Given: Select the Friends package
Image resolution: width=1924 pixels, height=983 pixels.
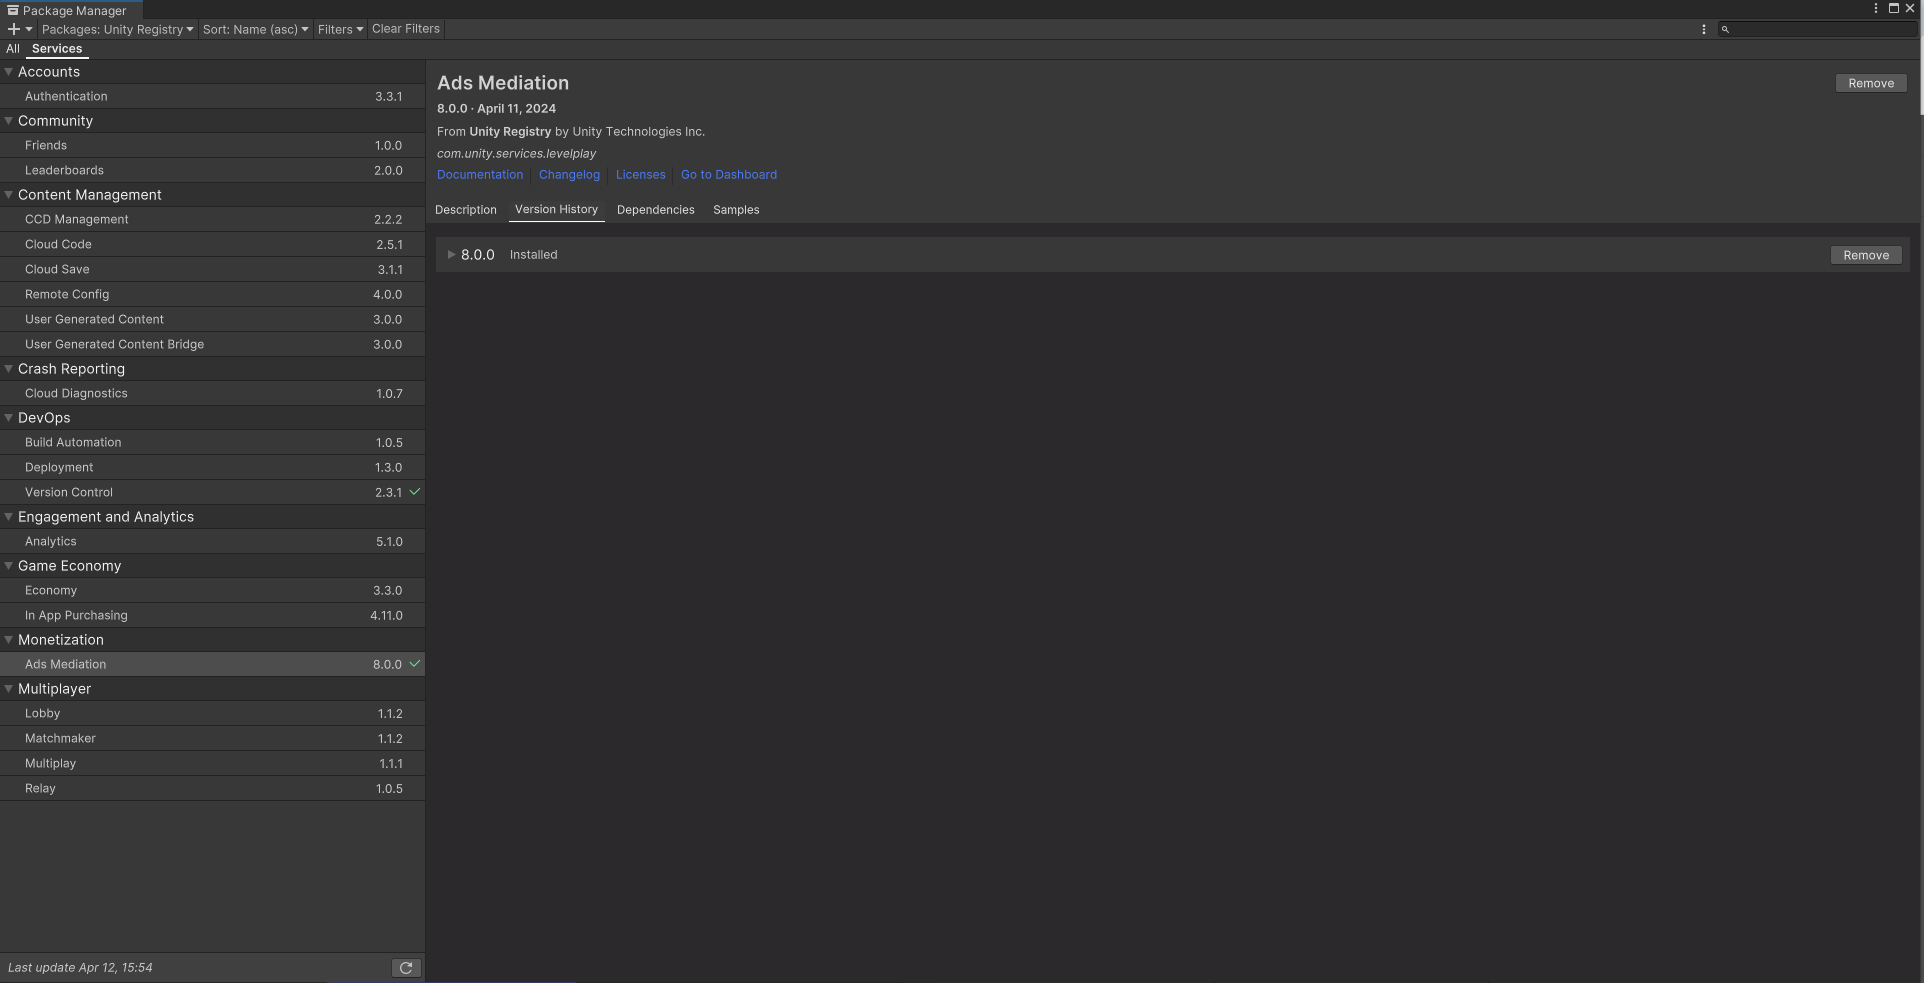Looking at the screenshot, I should [x=212, y=146].
